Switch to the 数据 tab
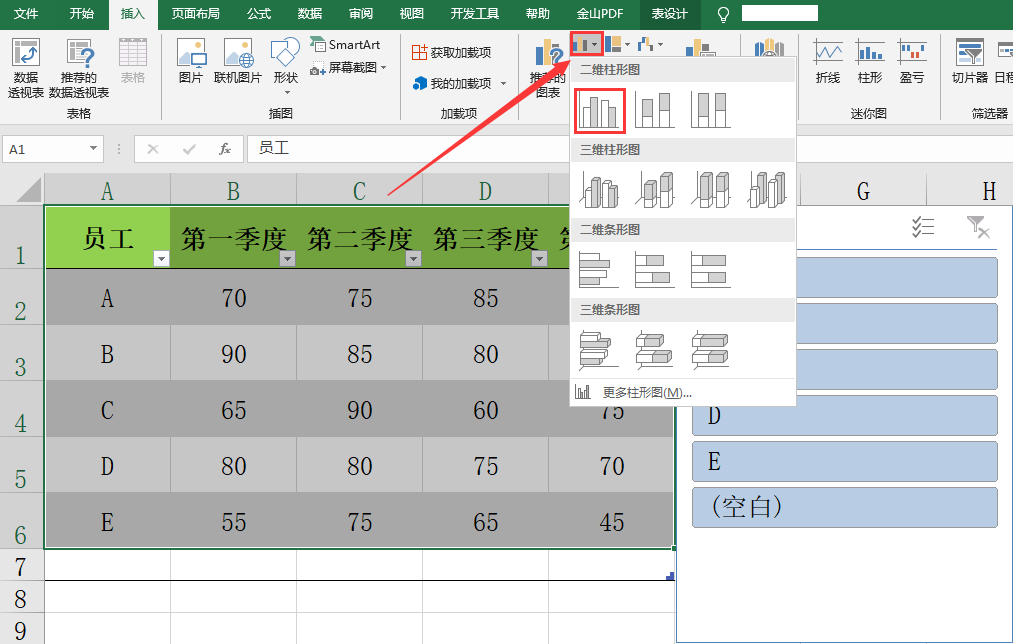Viewport: 1013px width, 644px height. 309,14
